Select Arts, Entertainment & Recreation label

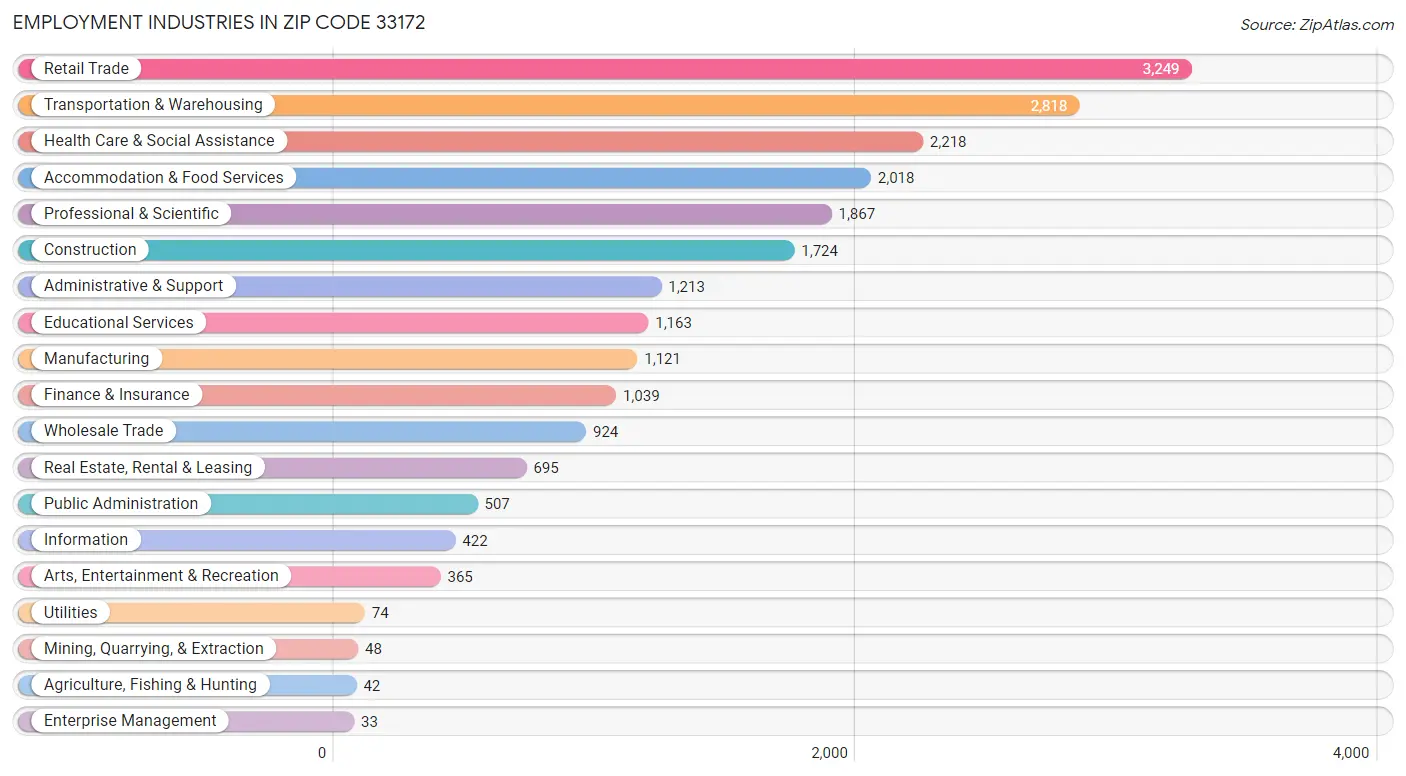point(161,576)
